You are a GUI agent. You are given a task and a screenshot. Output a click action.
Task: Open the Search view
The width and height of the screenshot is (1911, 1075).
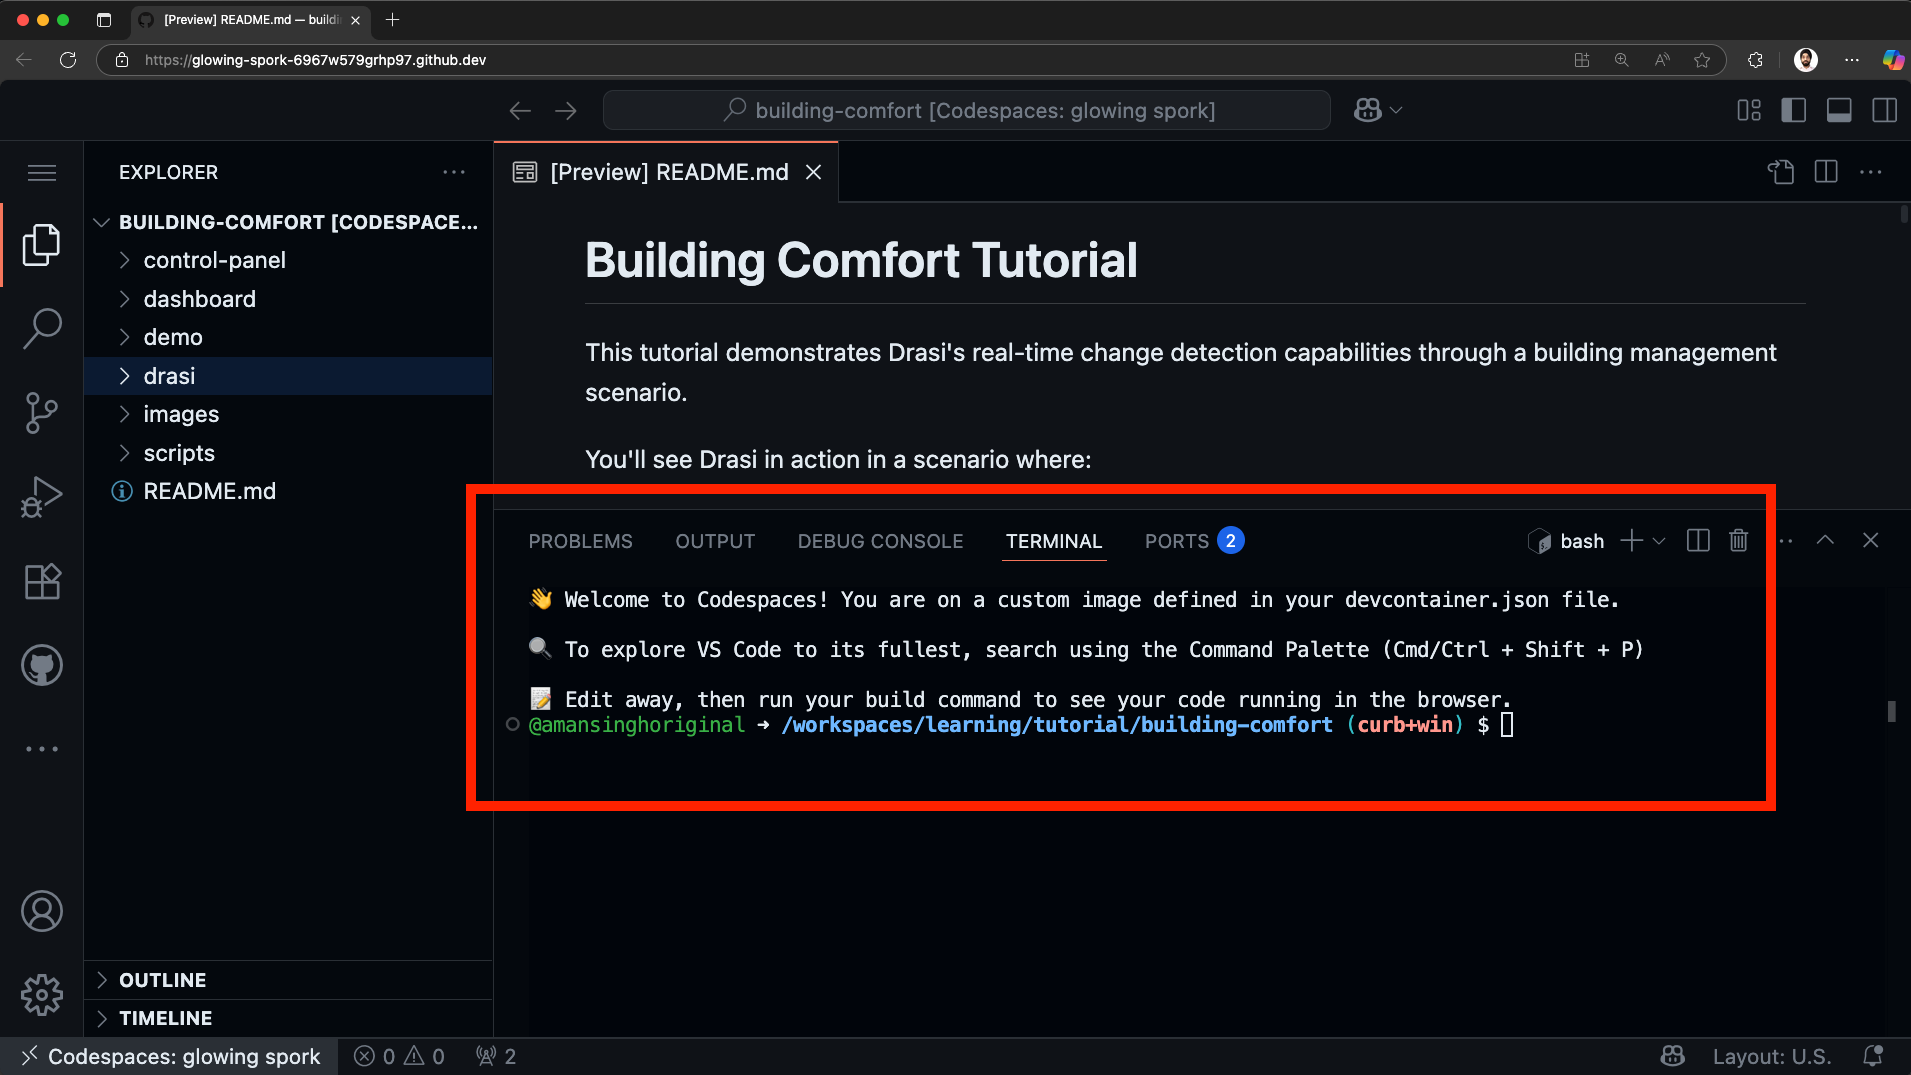42,328
